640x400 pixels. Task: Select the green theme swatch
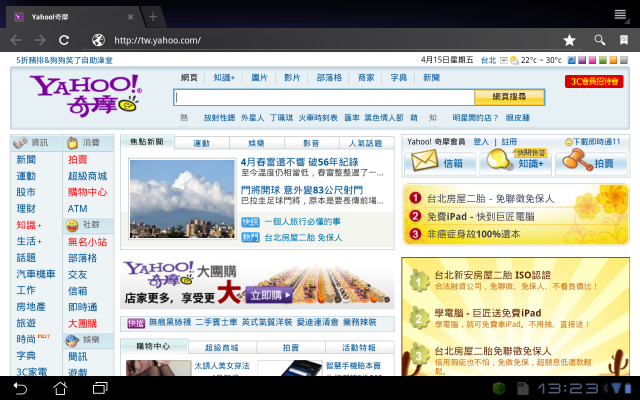tap(603, 60)
